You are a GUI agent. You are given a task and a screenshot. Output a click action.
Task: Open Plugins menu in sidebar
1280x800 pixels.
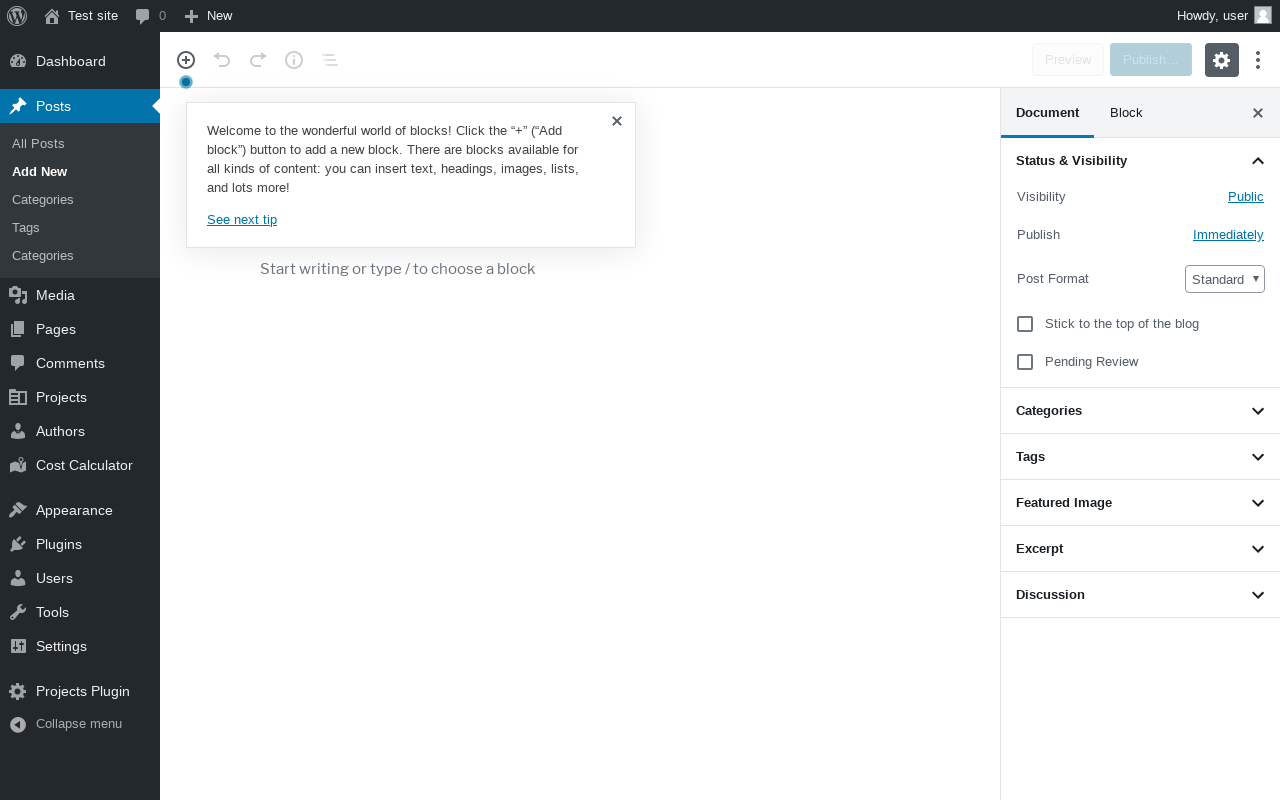pos(80,544)
